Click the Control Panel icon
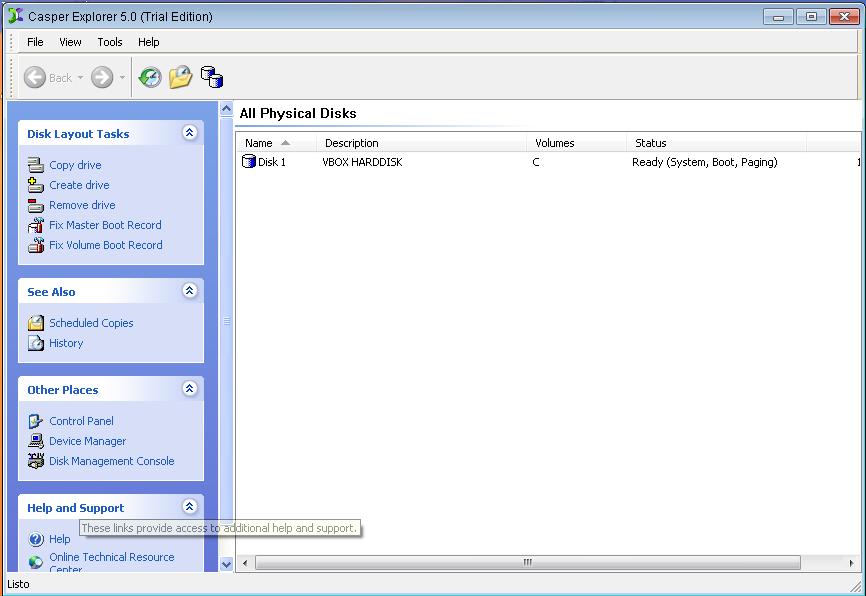Viewport: 866px width, 596px height. tap(36, 421)
